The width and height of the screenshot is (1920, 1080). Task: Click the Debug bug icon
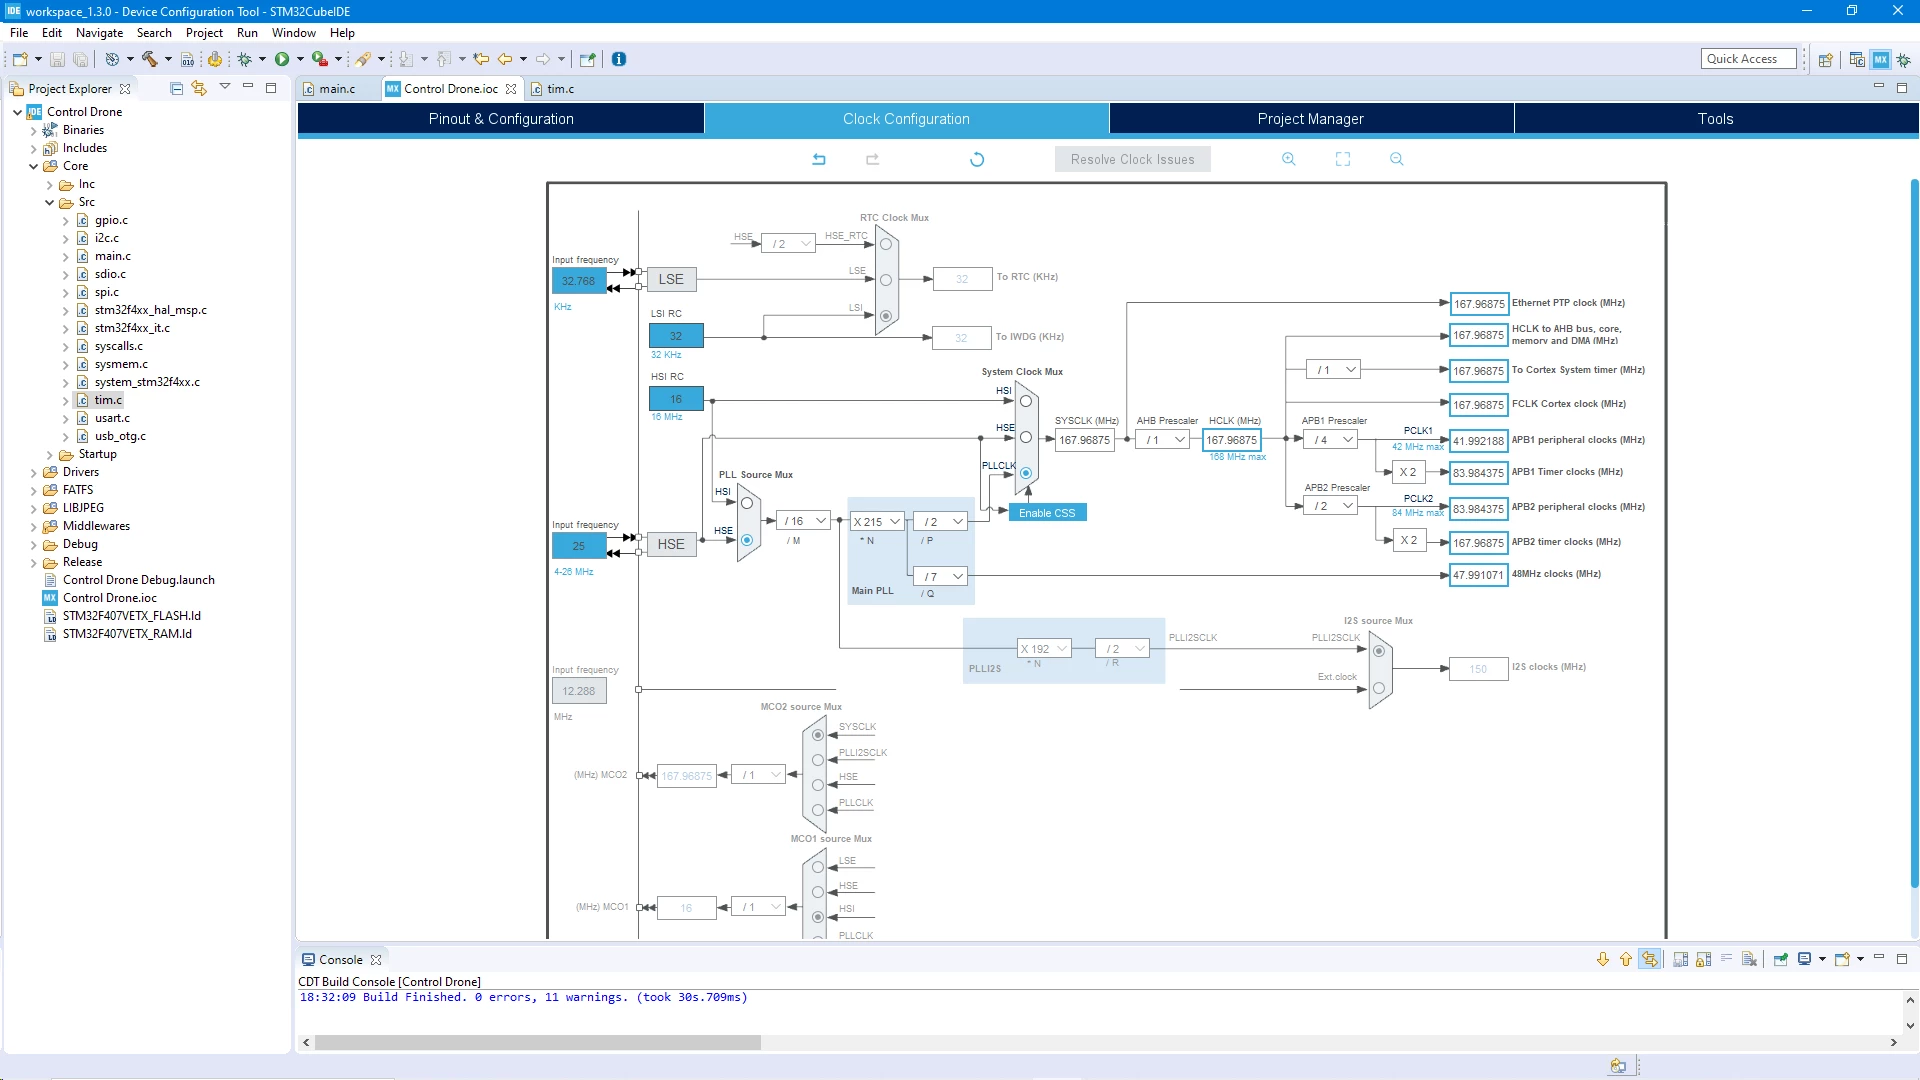click(x=244, y=59)
